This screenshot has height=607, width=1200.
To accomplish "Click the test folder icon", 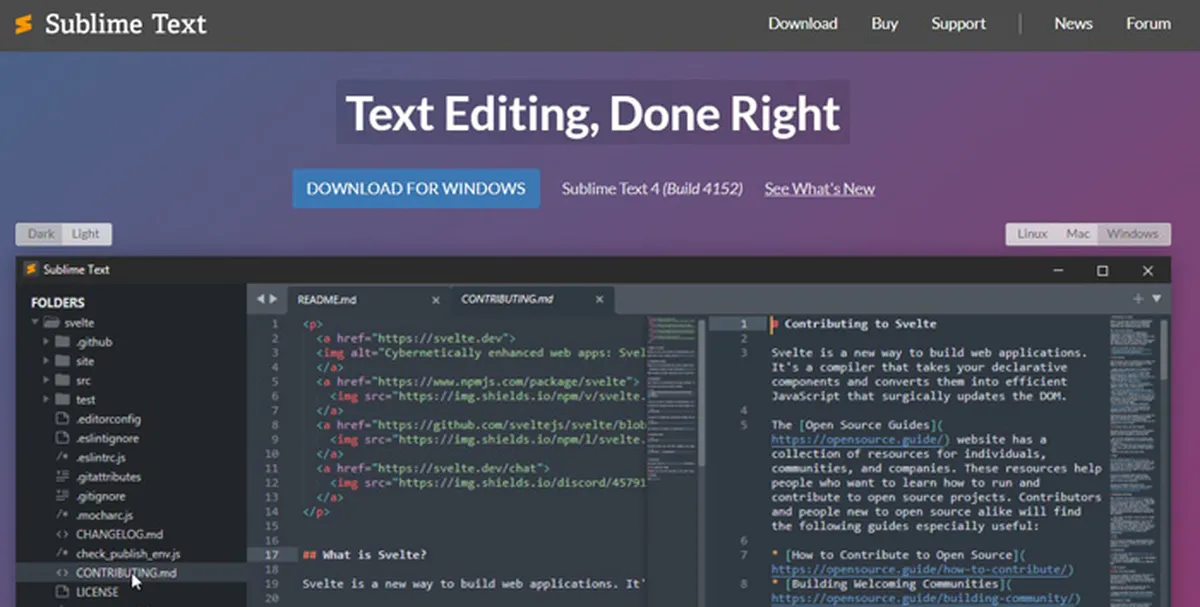I will pos(62,400).
